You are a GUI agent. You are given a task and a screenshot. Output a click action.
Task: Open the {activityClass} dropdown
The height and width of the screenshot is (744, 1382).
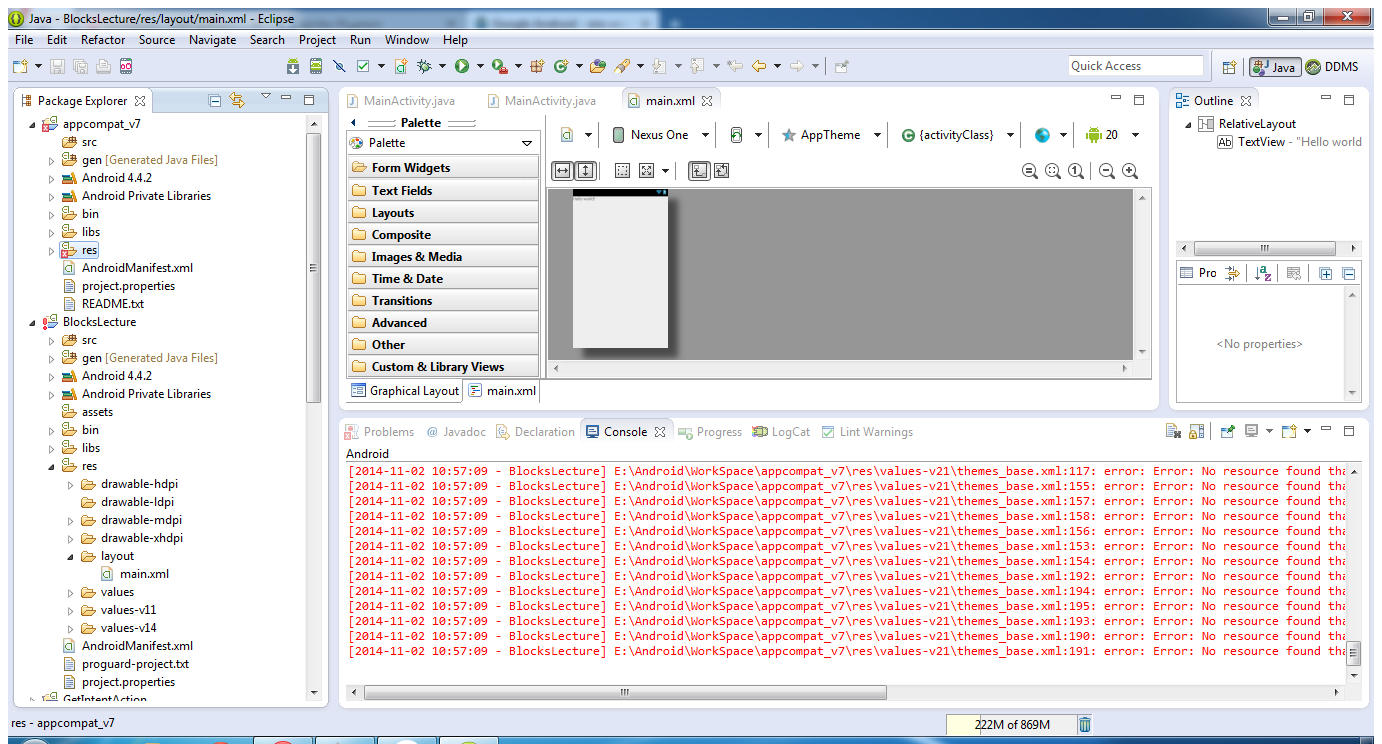957,135
